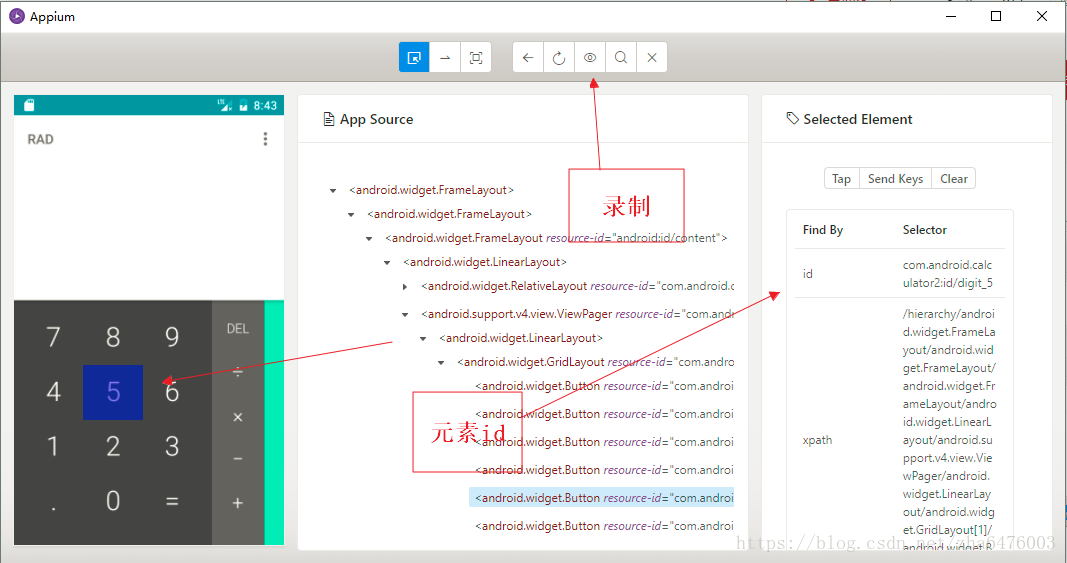
Task: Click the Send Keys button
Action: click(896, 178)
